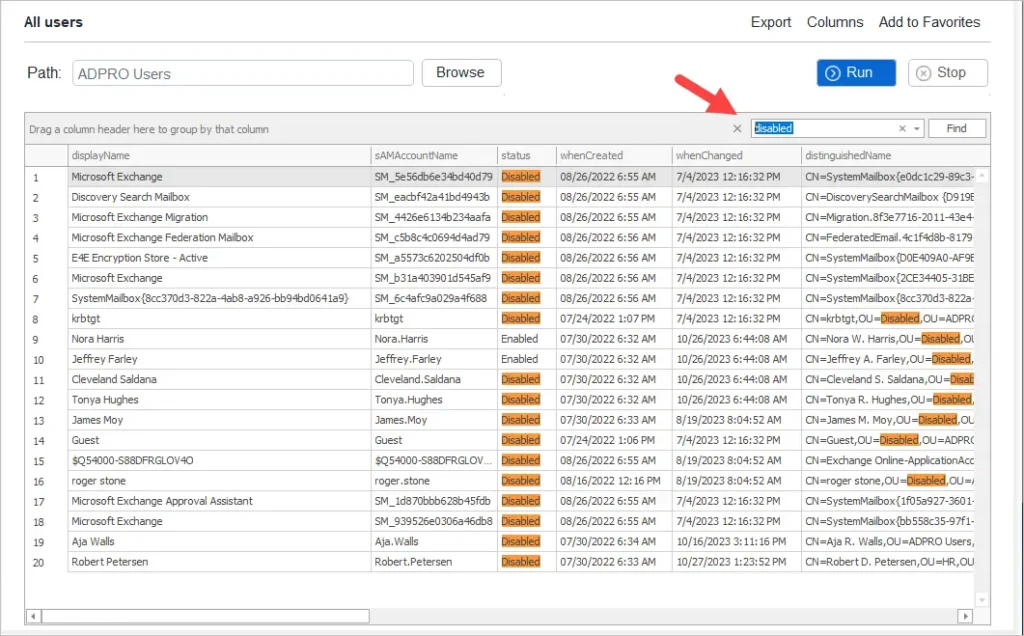Click 'SM_eacbf42a41bd4943b' account name cell
Screen dimensions: 1024x636
(x=434, y=197)
